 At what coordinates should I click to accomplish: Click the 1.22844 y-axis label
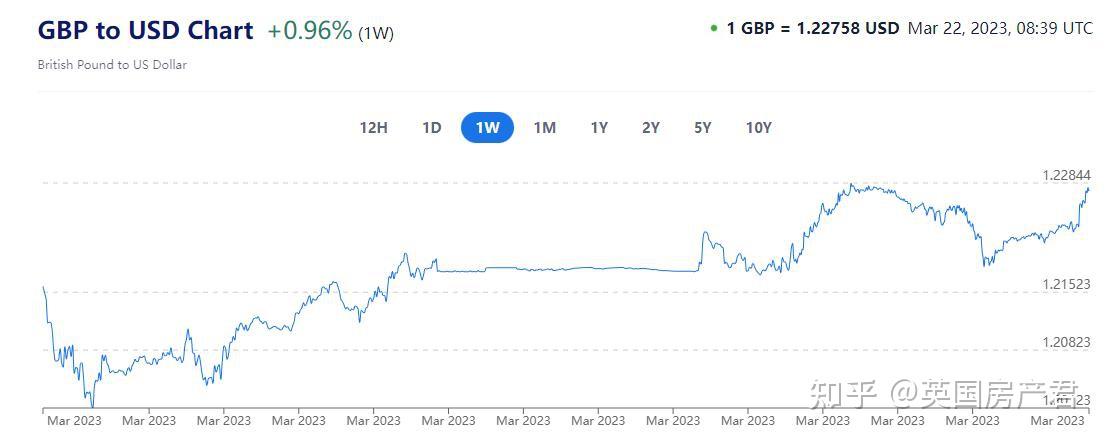pos(1067,175)
